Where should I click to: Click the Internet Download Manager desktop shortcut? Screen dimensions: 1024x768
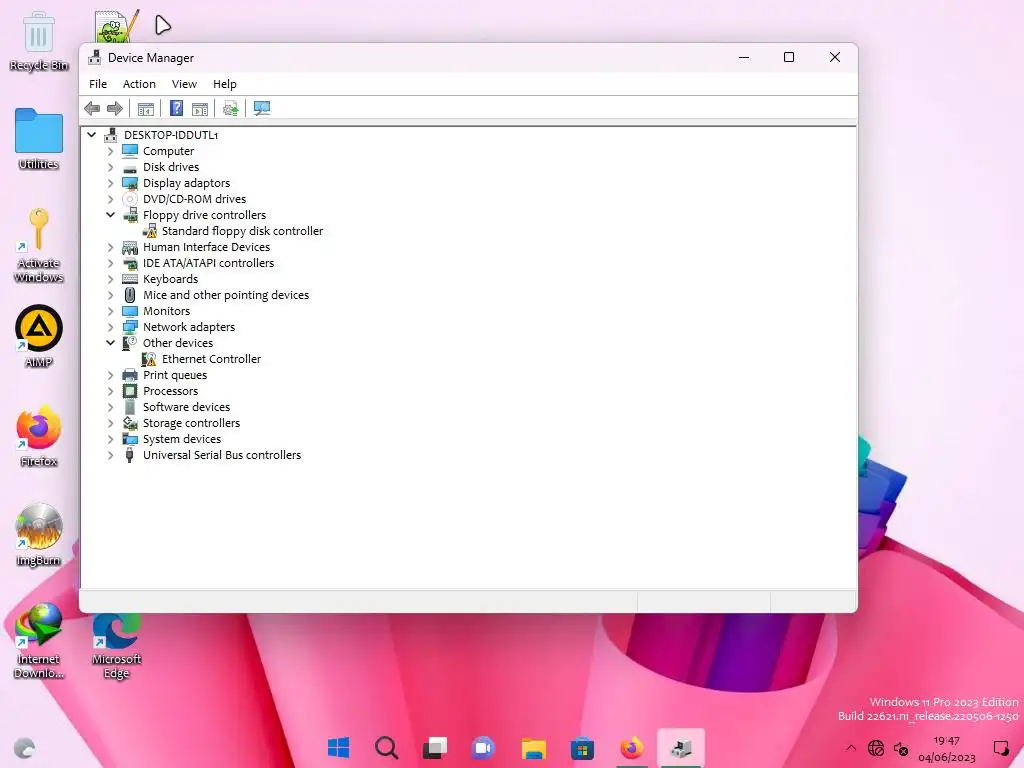coord(39,641)
